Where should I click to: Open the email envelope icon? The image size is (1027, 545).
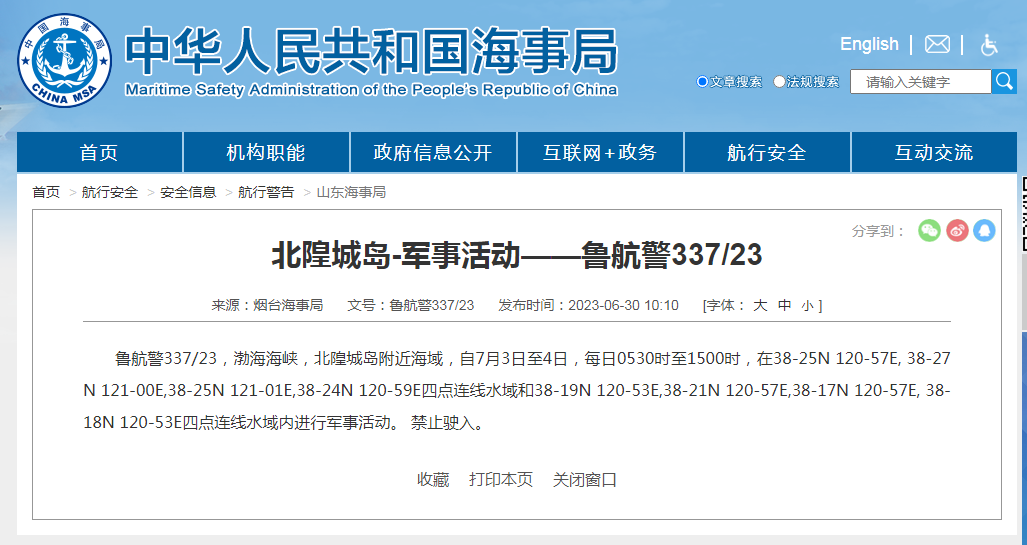[x=937, y=45]
